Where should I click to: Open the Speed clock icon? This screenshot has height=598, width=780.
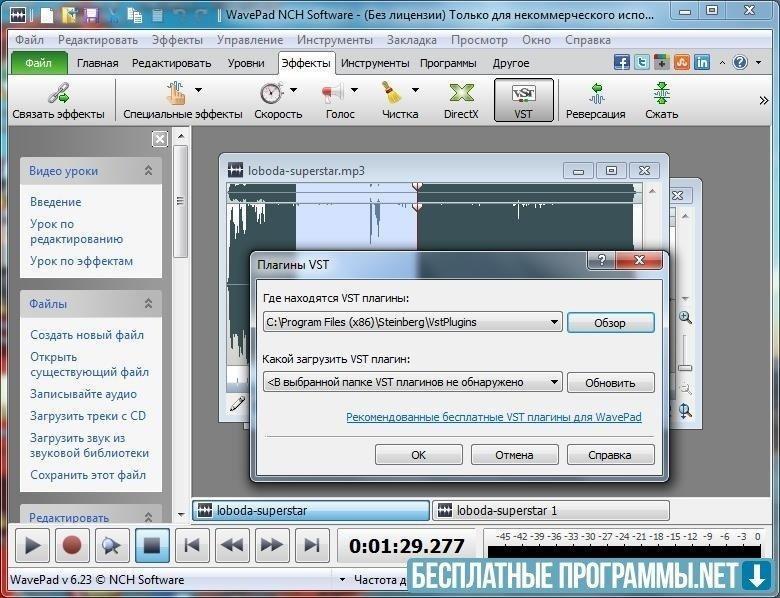272,93
